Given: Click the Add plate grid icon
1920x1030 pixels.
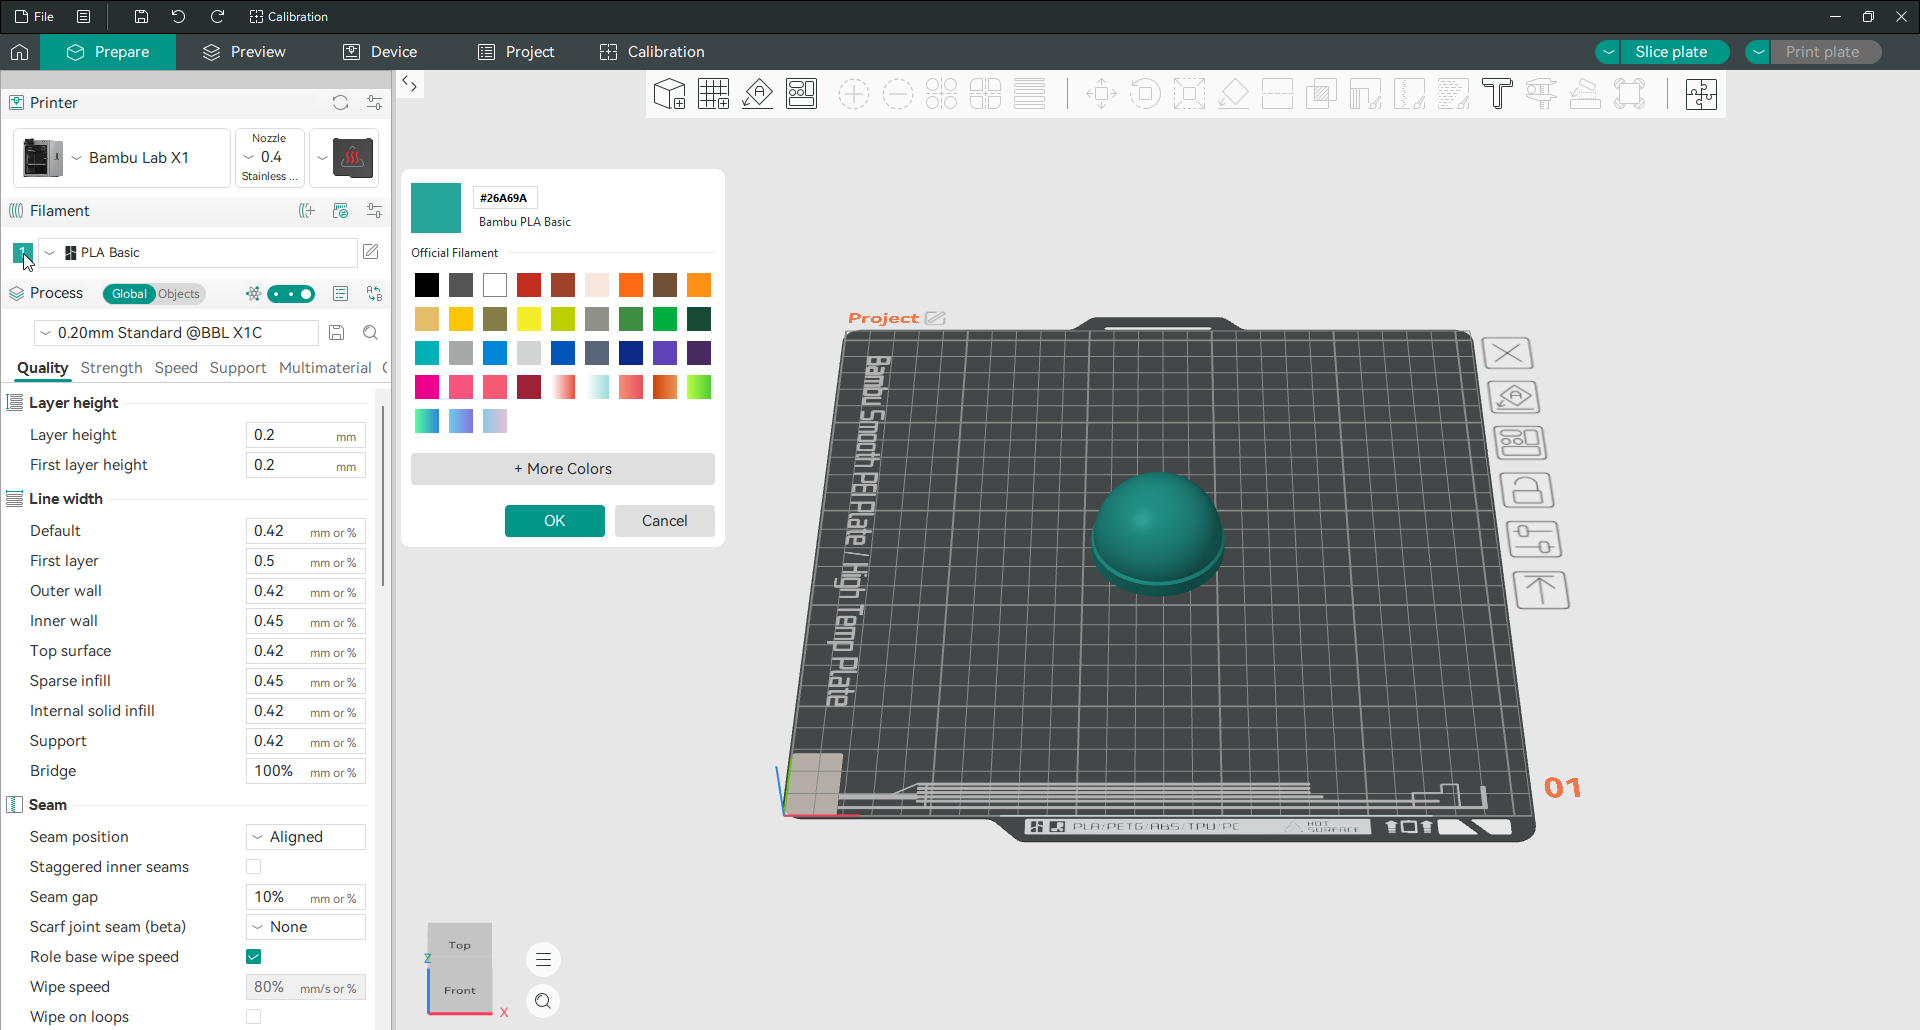Looking at the screenshot, I should (x=714, y=94).
